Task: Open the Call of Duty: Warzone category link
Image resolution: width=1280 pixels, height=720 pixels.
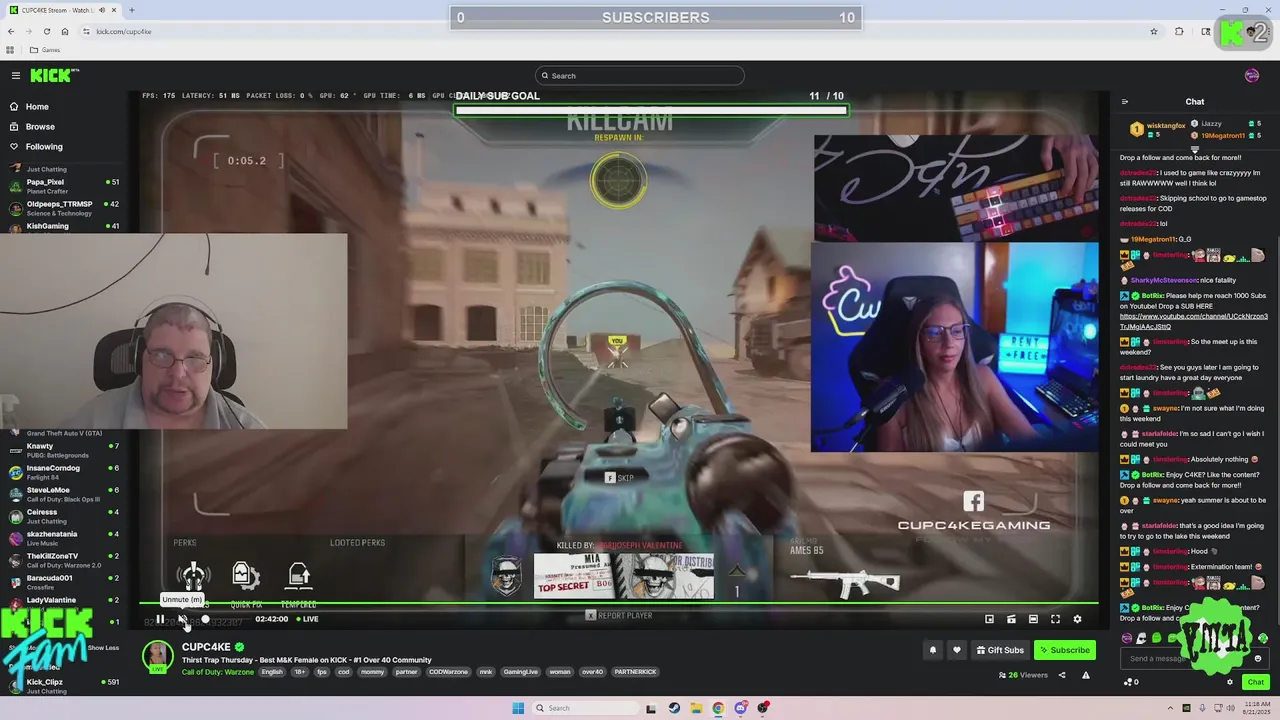Action: click(218, 672)
